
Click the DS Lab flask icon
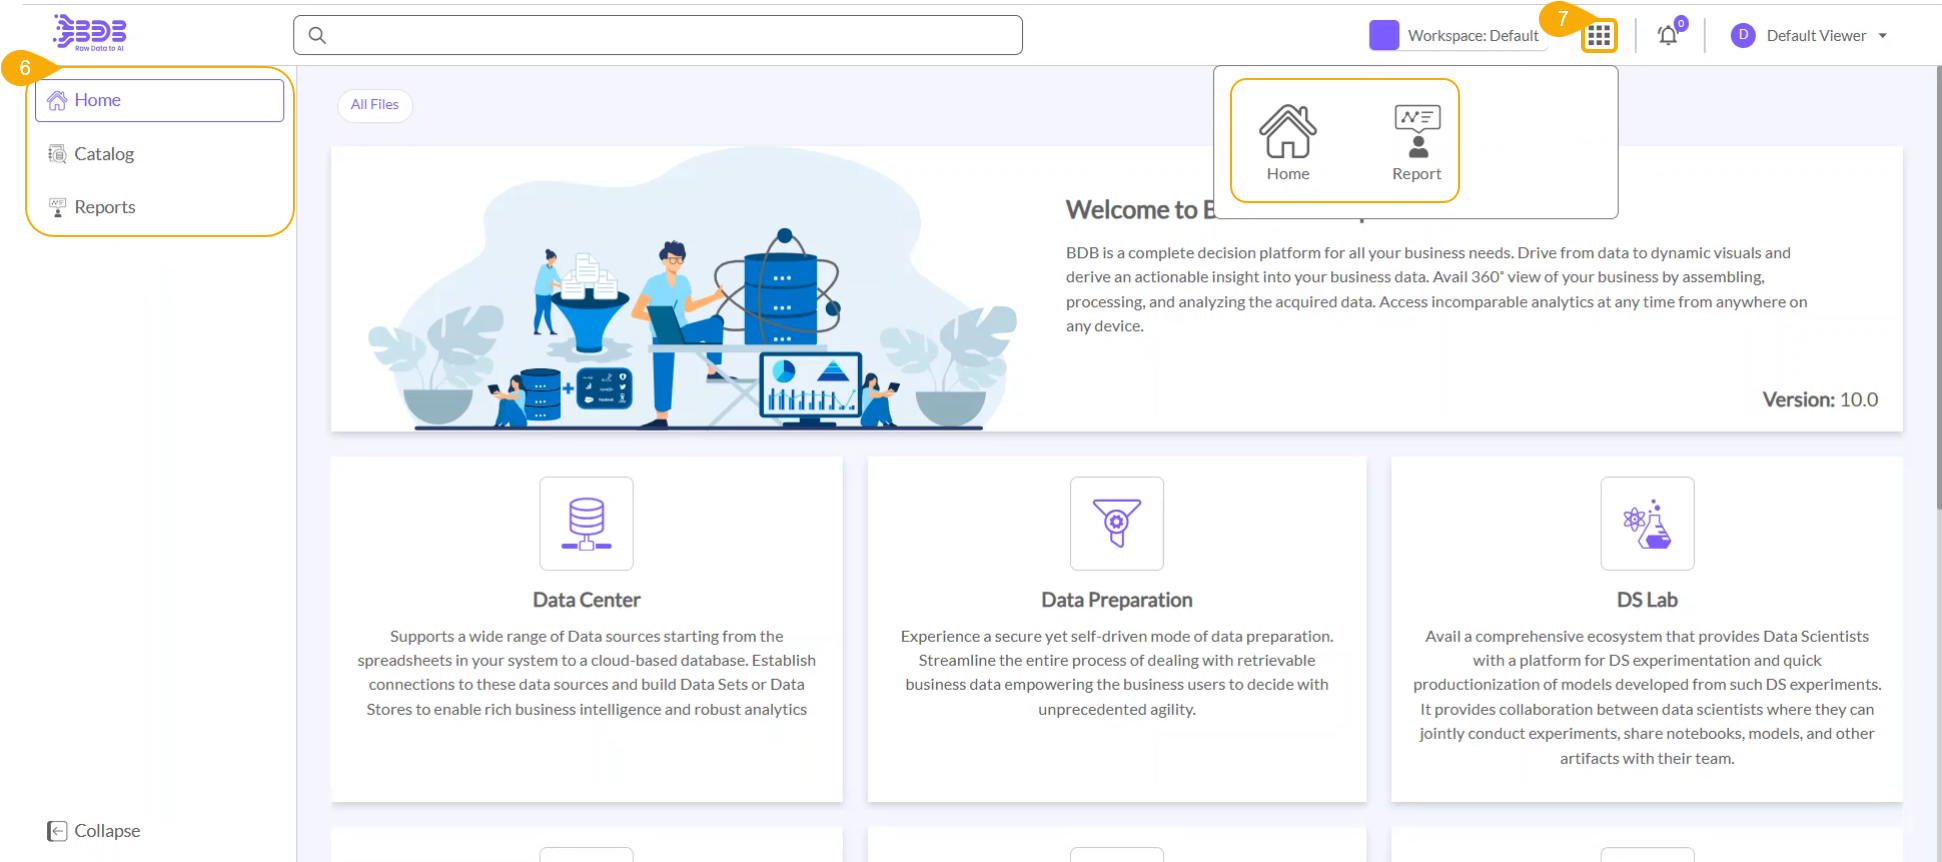pos(1646,523)
